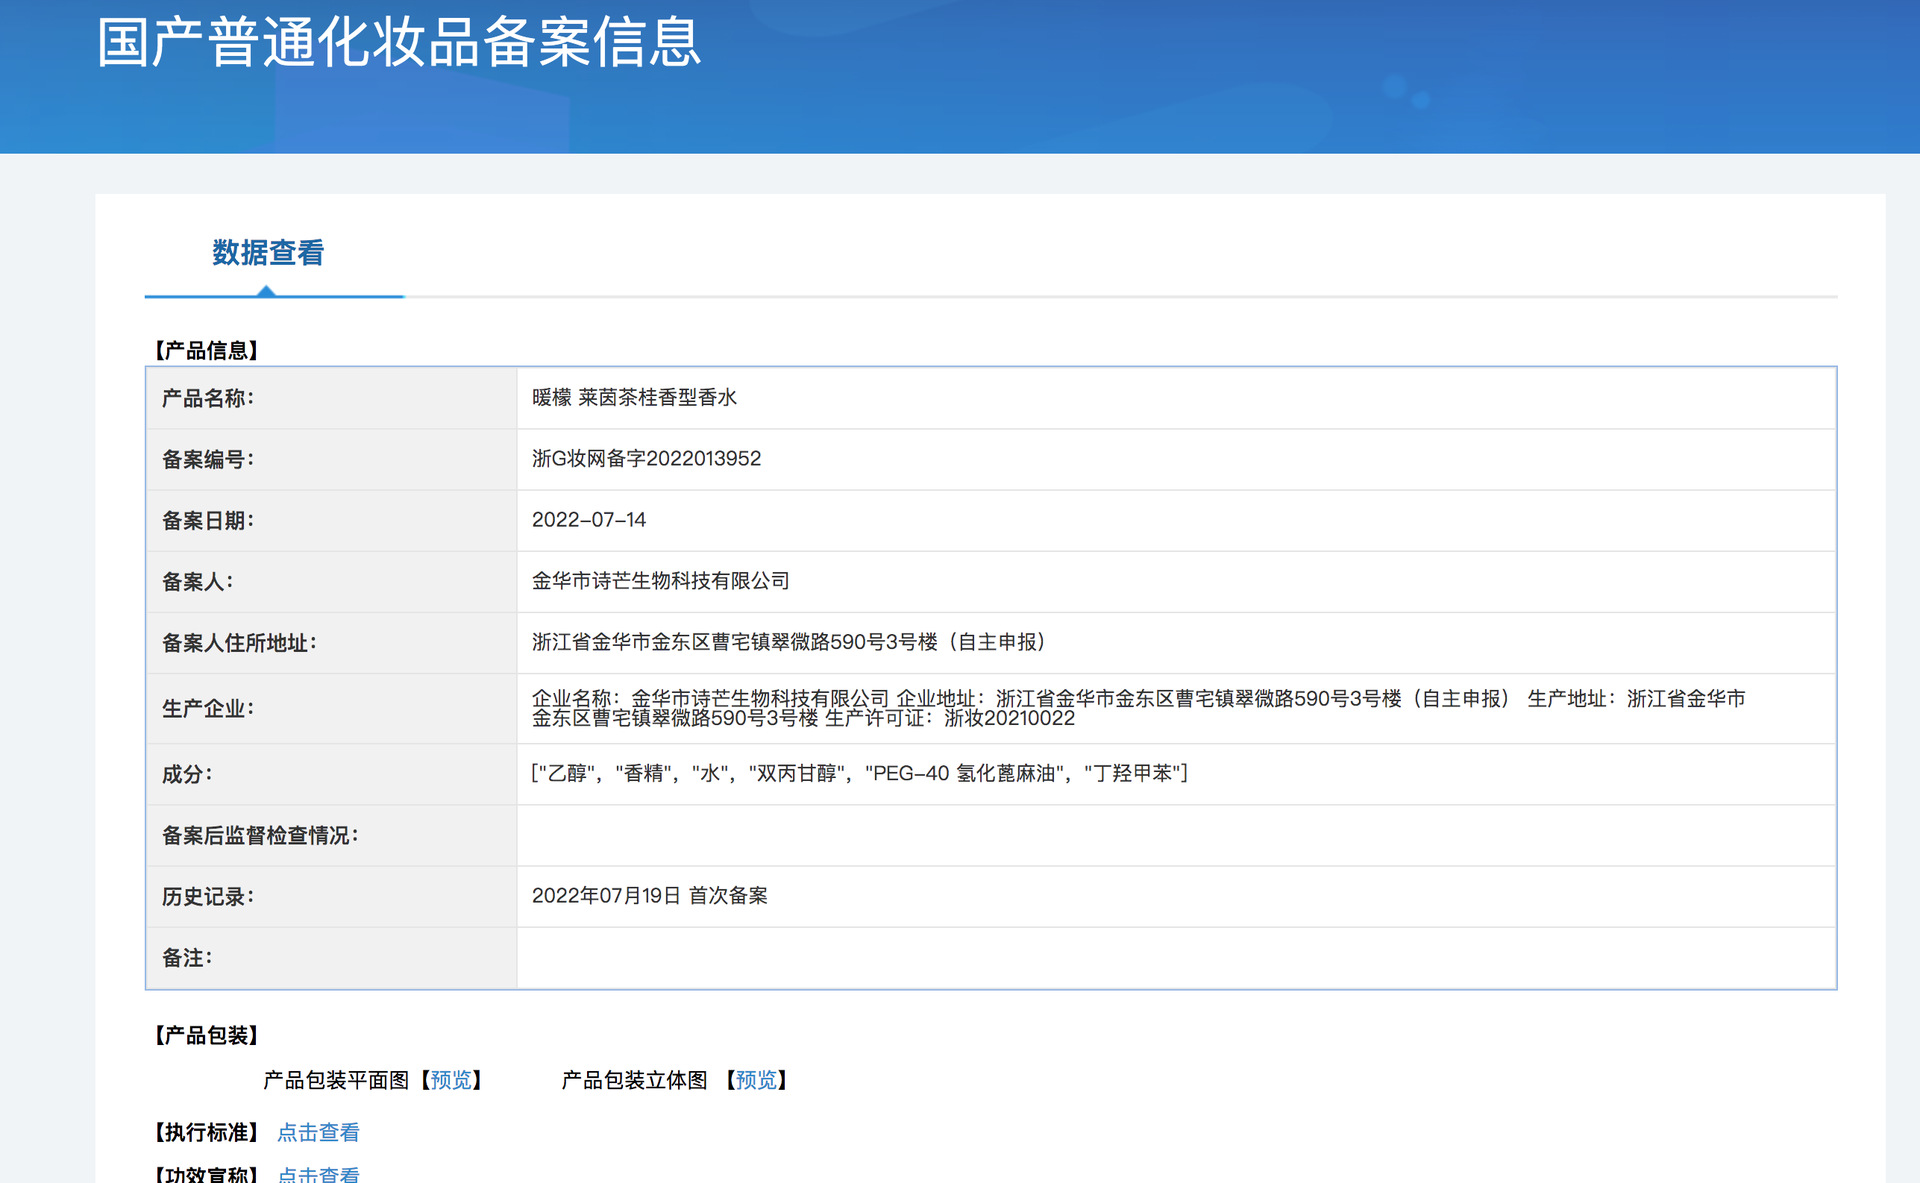Viewport: 1920px width, 1183px height.
Task: Click the filing date 2022-07-14
Action: click(x=588, y=520)
